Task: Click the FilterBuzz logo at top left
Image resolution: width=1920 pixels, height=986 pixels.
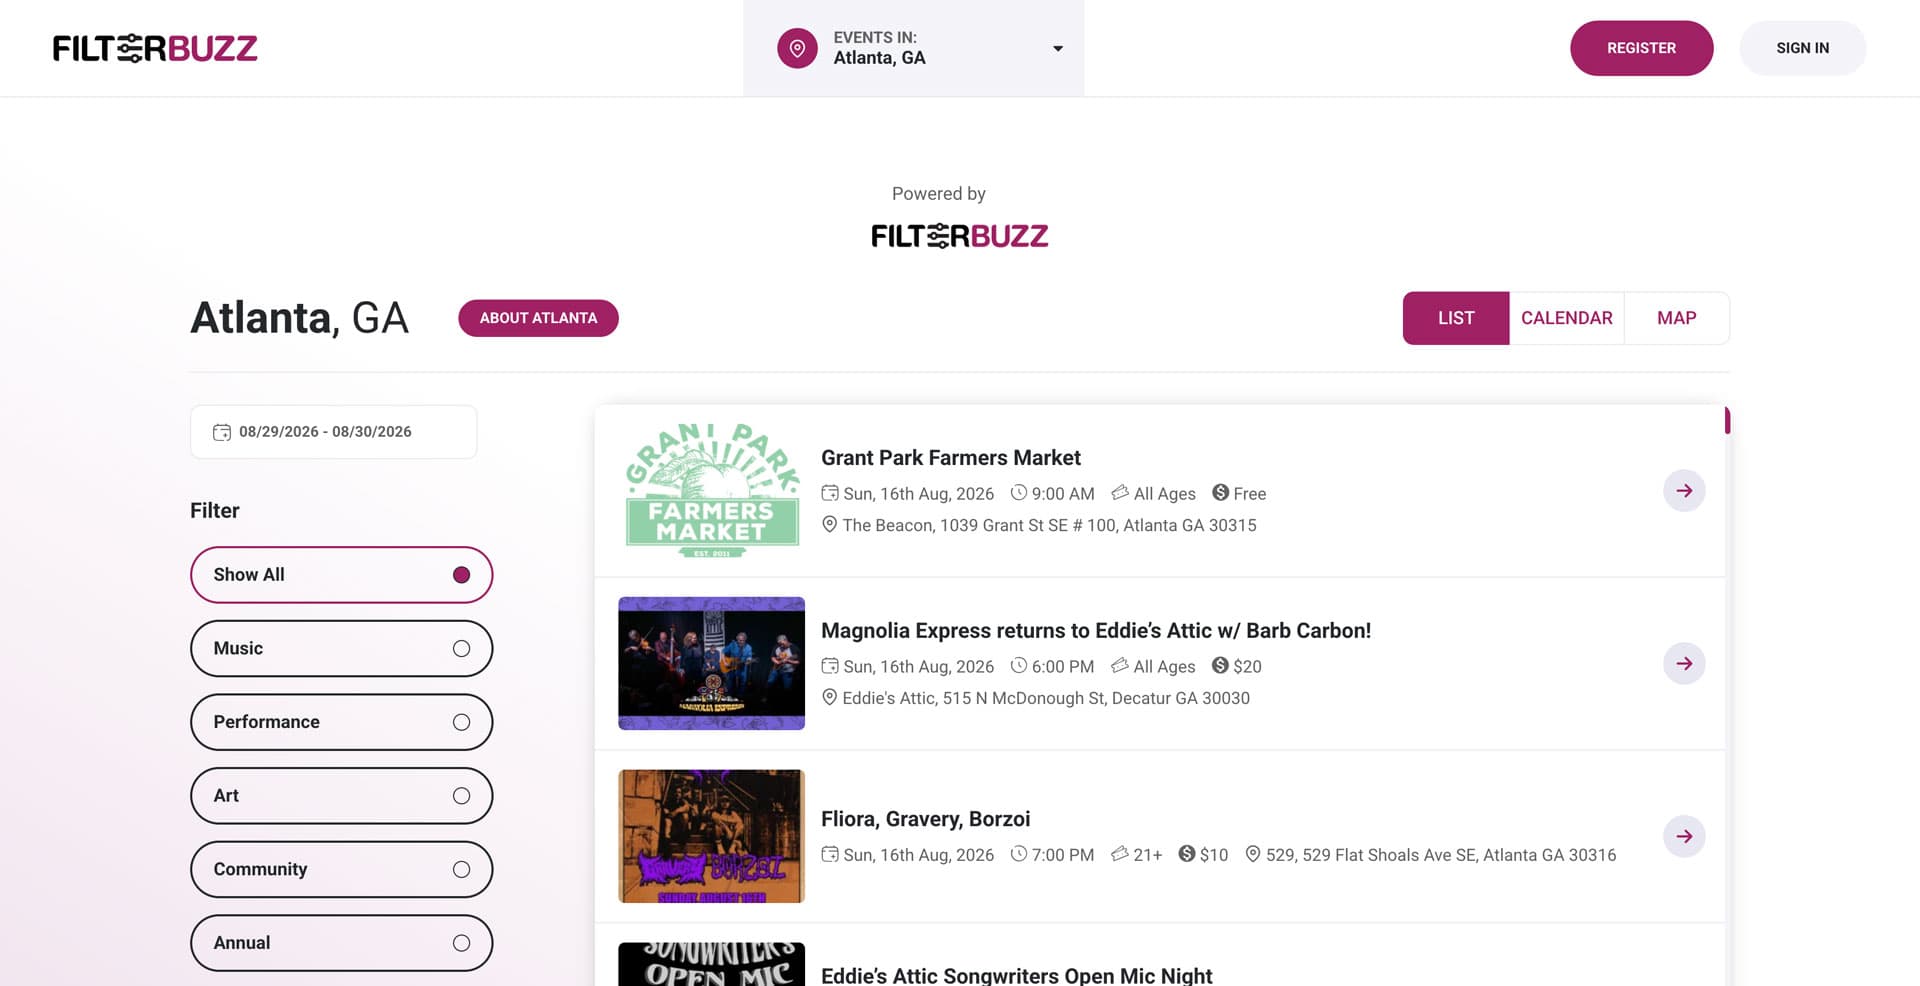Action: [x=155, y=48]
